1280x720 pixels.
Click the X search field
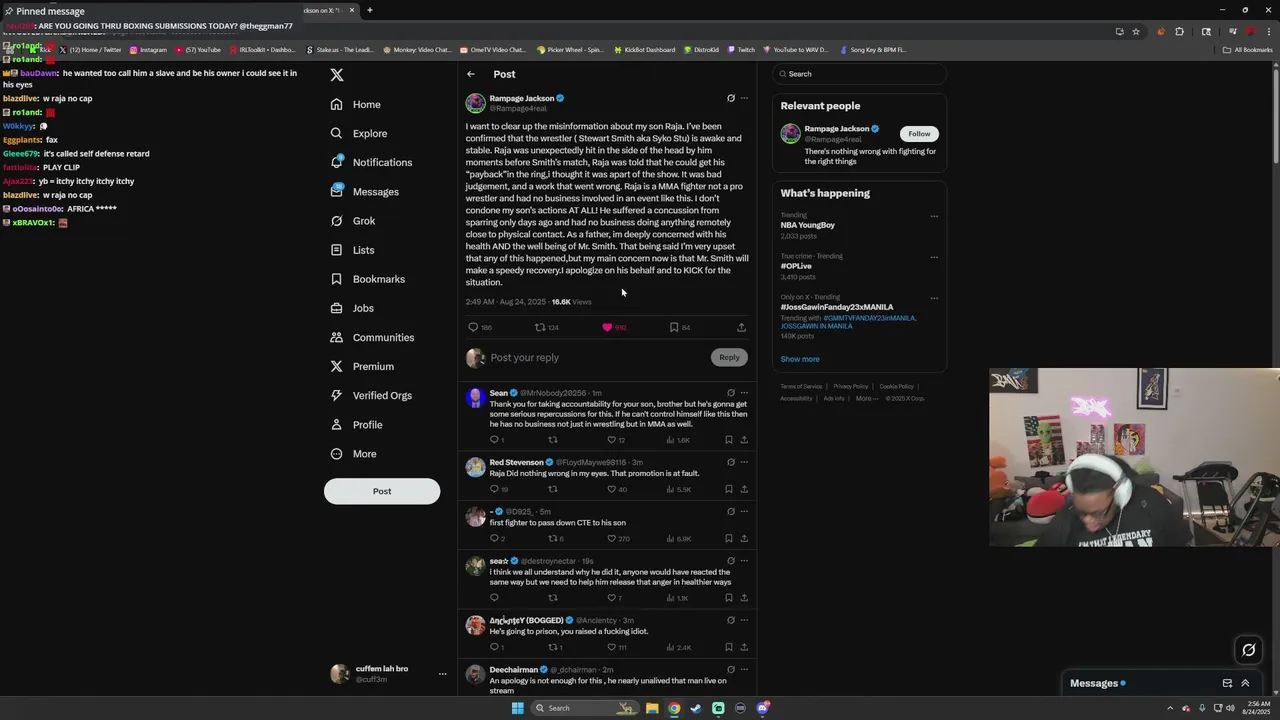click(x=859, y=74)
